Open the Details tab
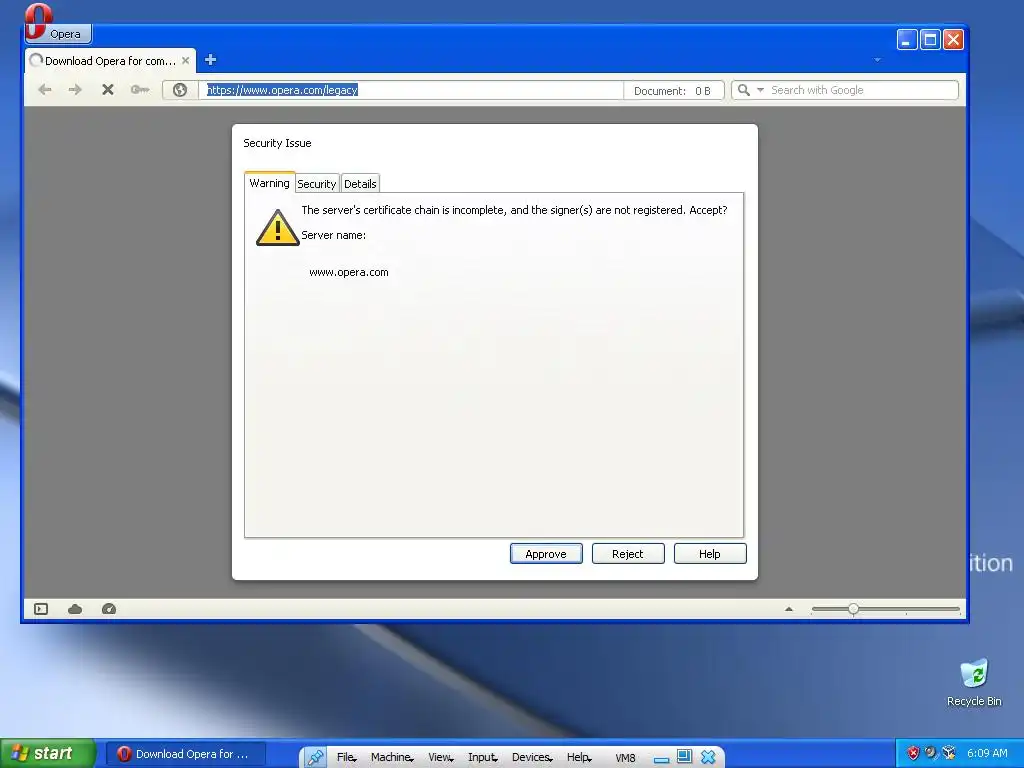This screenshot has width=1024, height=768. pos(360,184)
